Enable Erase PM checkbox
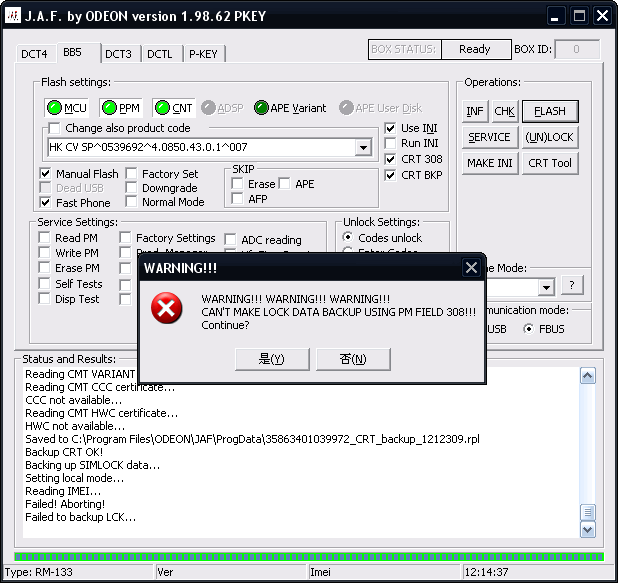 pos(45,268)
